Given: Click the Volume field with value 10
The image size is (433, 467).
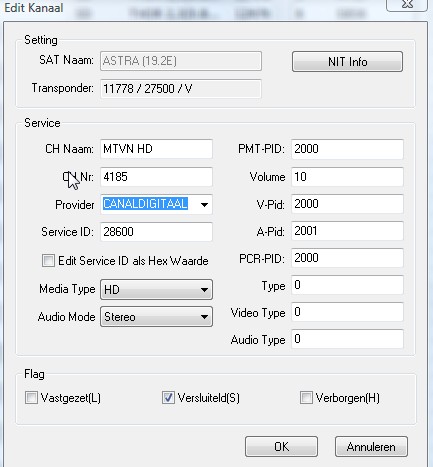Looking at the screenshot, I should [347, 177].
